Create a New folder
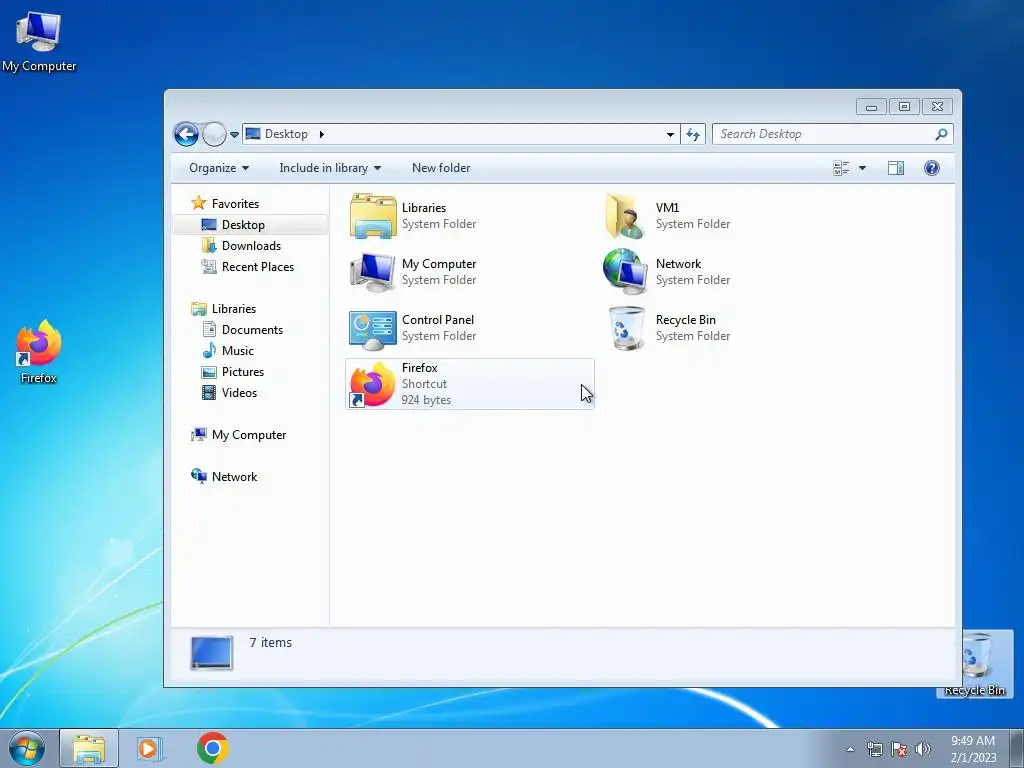The width and height of the screenshot is (1024, 768). pyautogui.click(x=441, y=168)
